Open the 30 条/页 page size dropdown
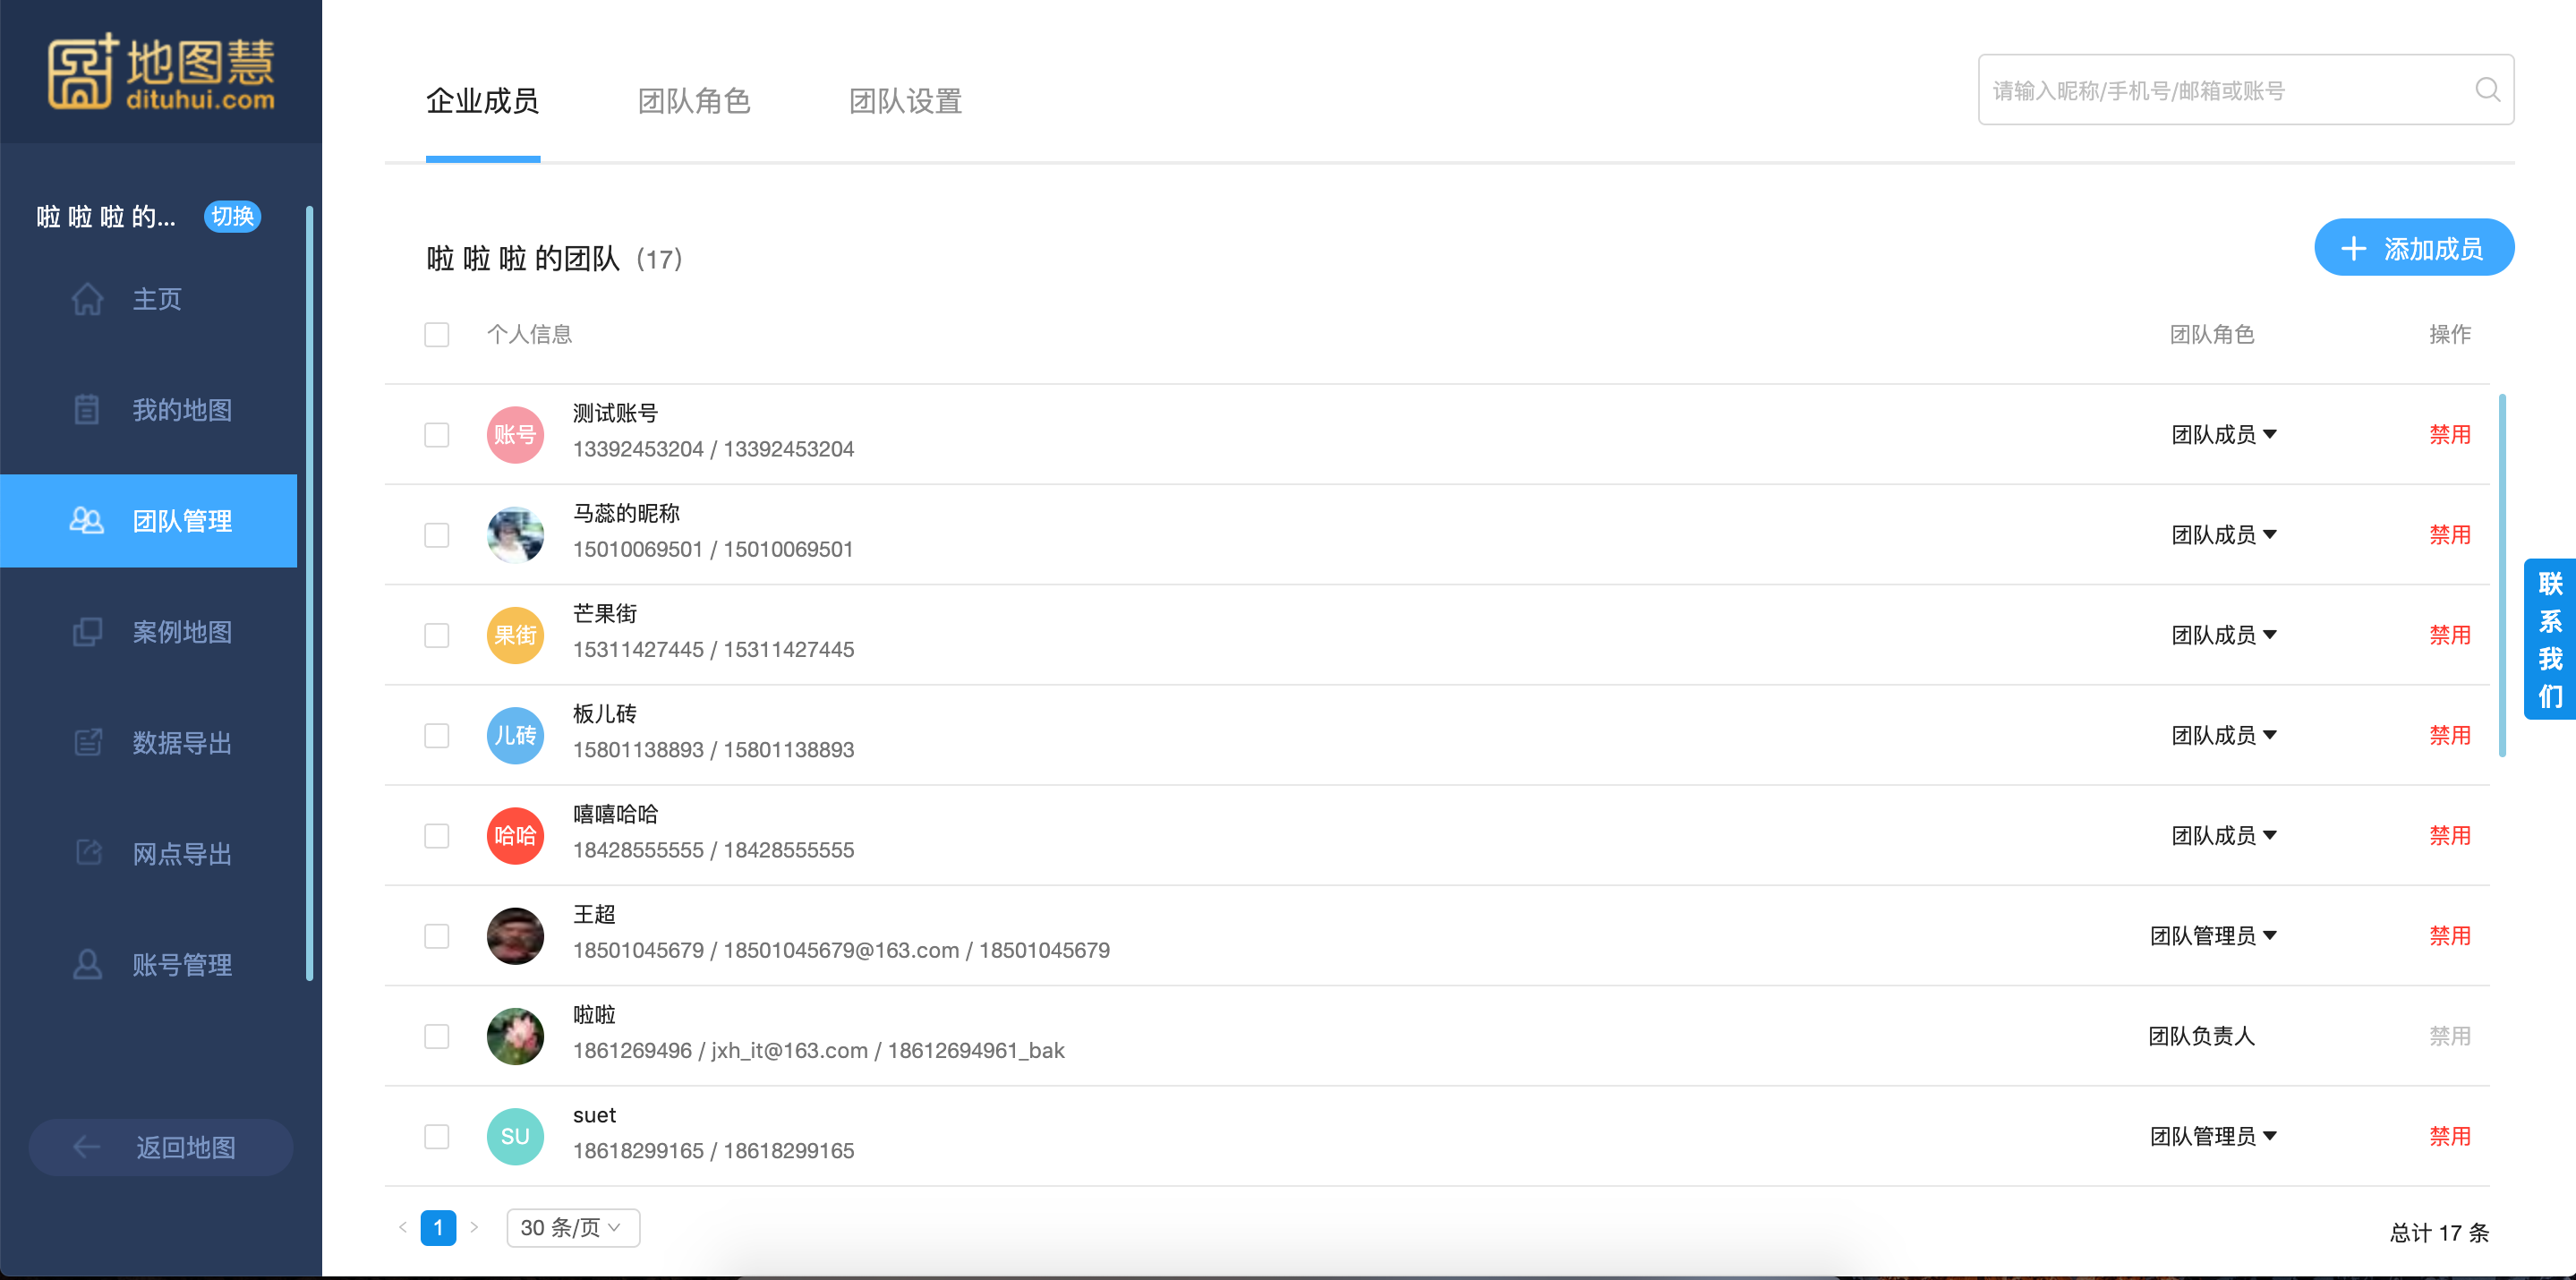 [x=573, y=1228]
